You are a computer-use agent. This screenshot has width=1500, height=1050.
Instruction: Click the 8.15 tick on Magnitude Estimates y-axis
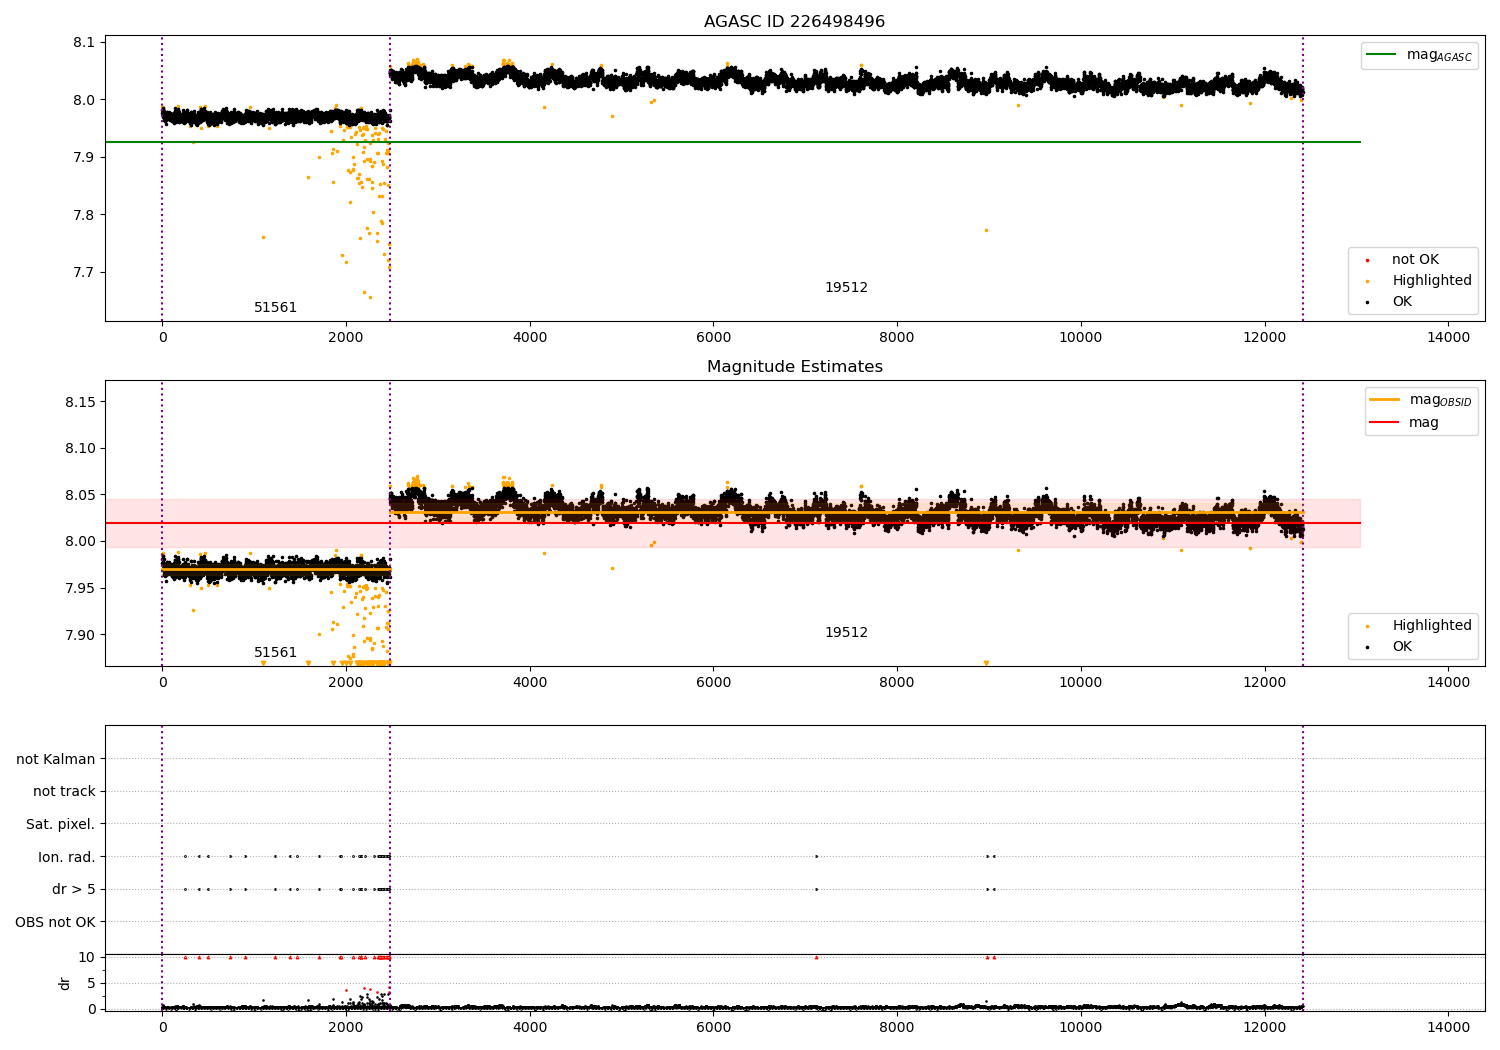[x=80, y=402]
